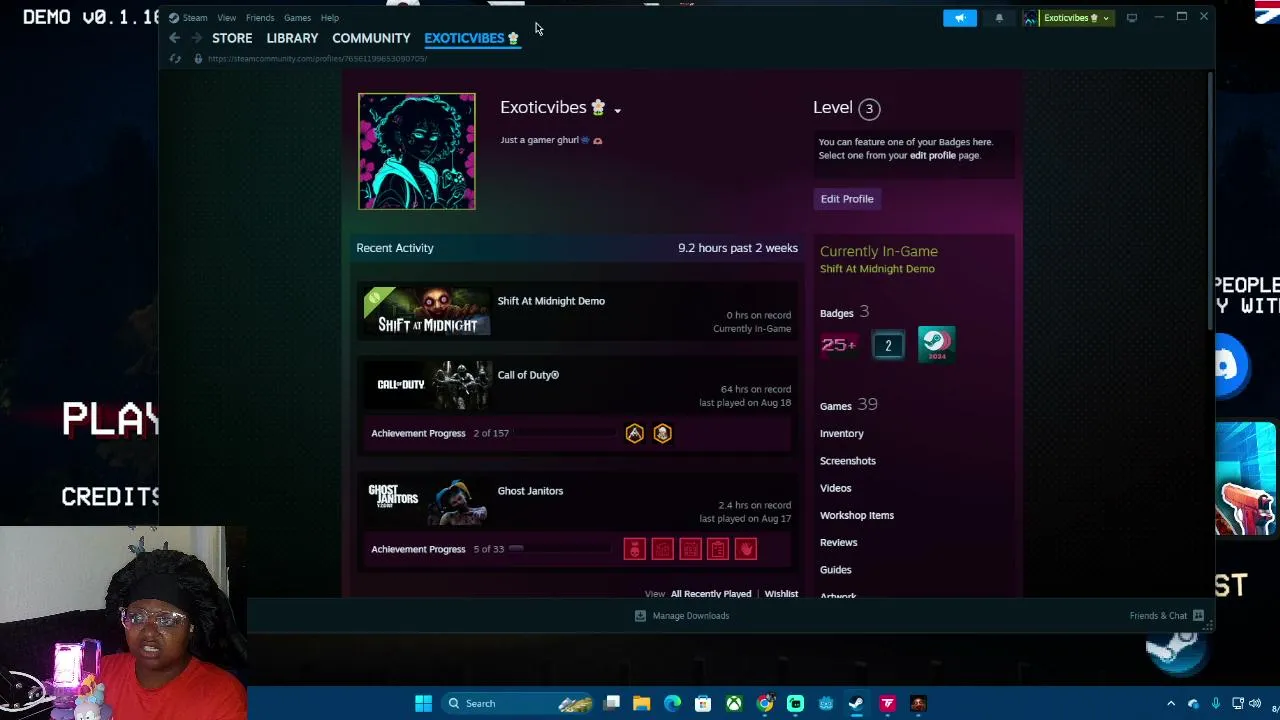Open the third Ghost Janitors achievement icon
The image size is (1280, 720).
click(691, 549)
